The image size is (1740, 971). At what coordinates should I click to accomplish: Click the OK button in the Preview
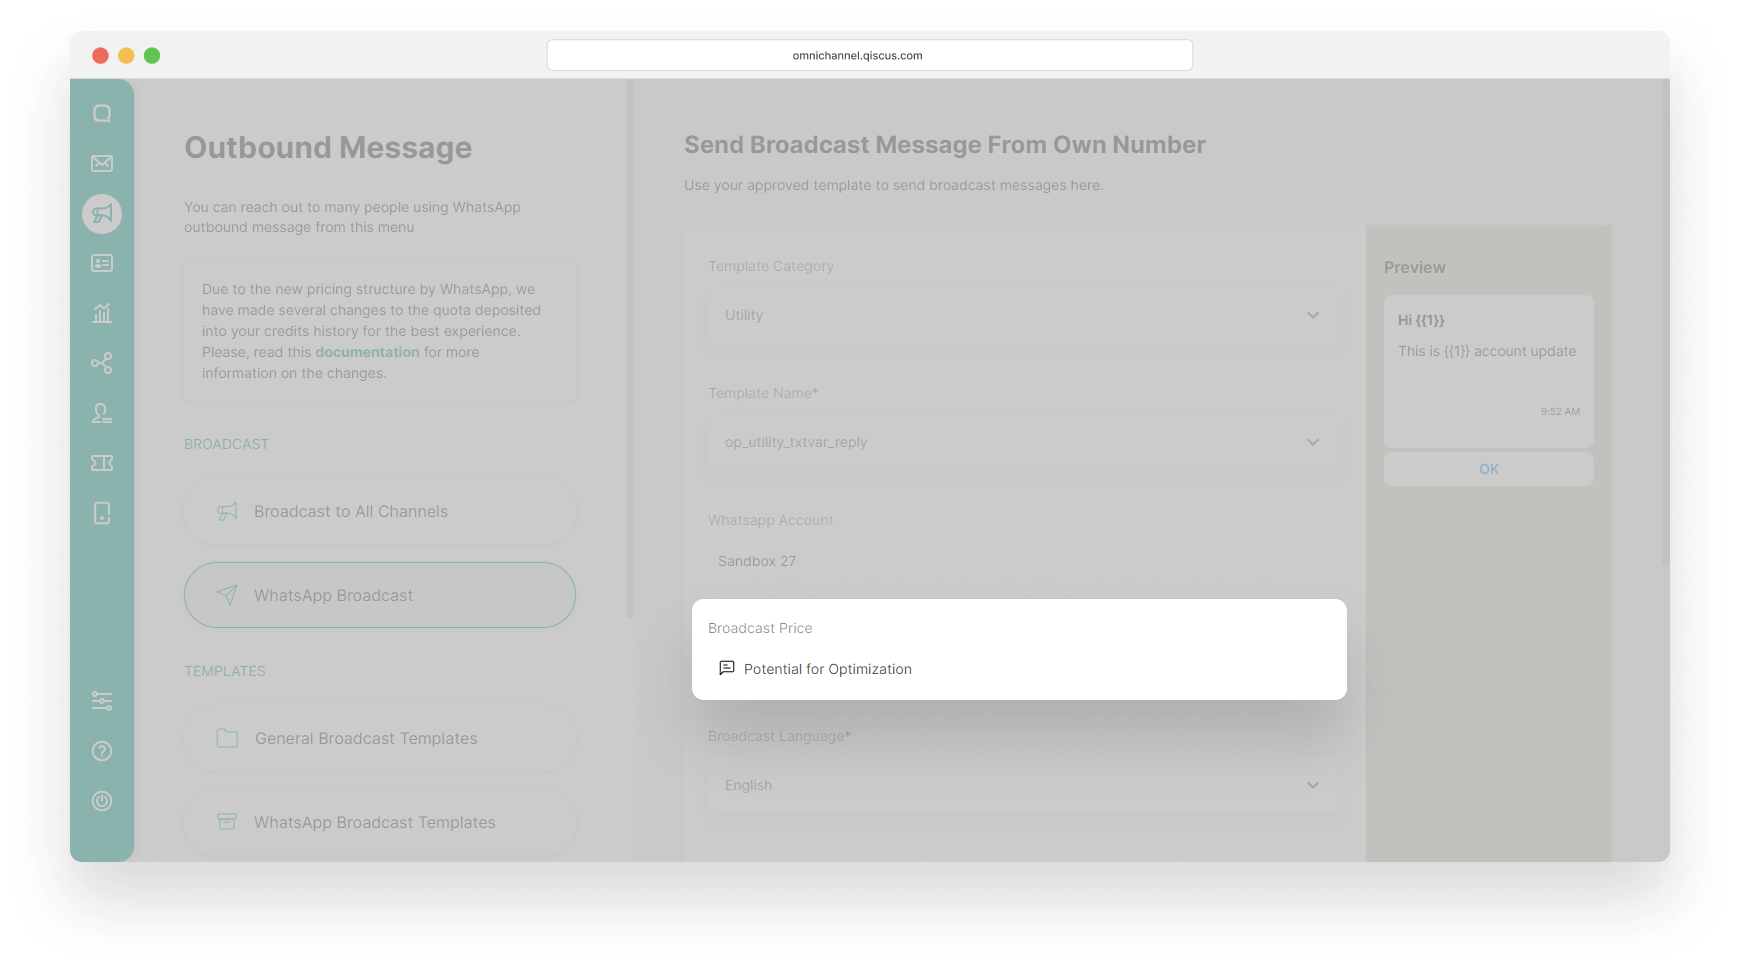(1489, 469)
